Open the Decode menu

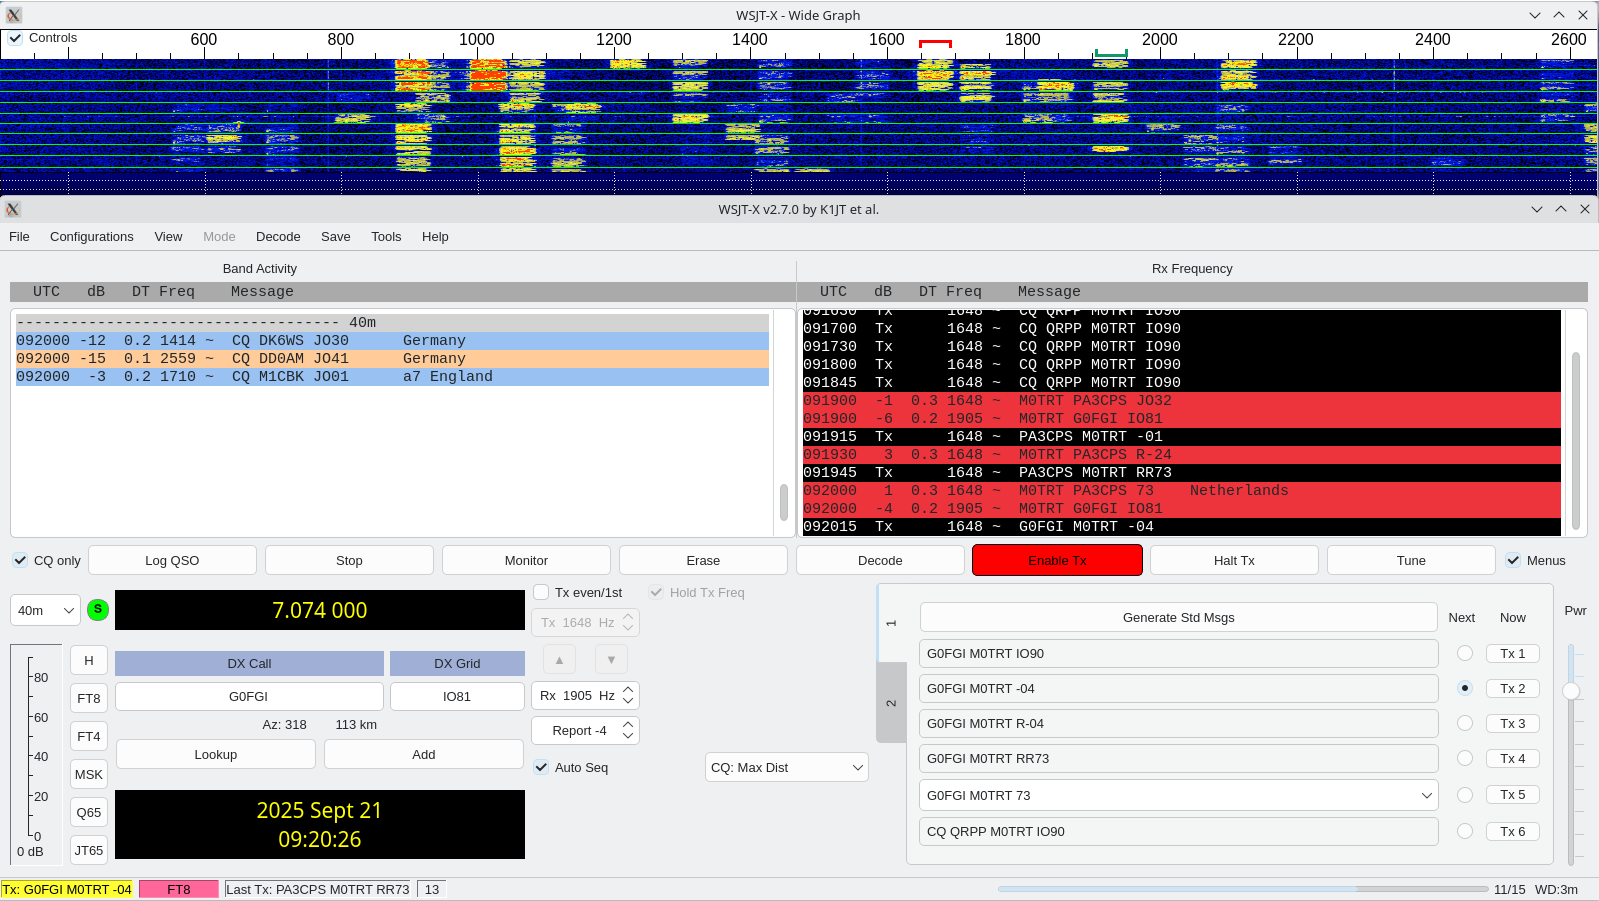coord(278,236)
